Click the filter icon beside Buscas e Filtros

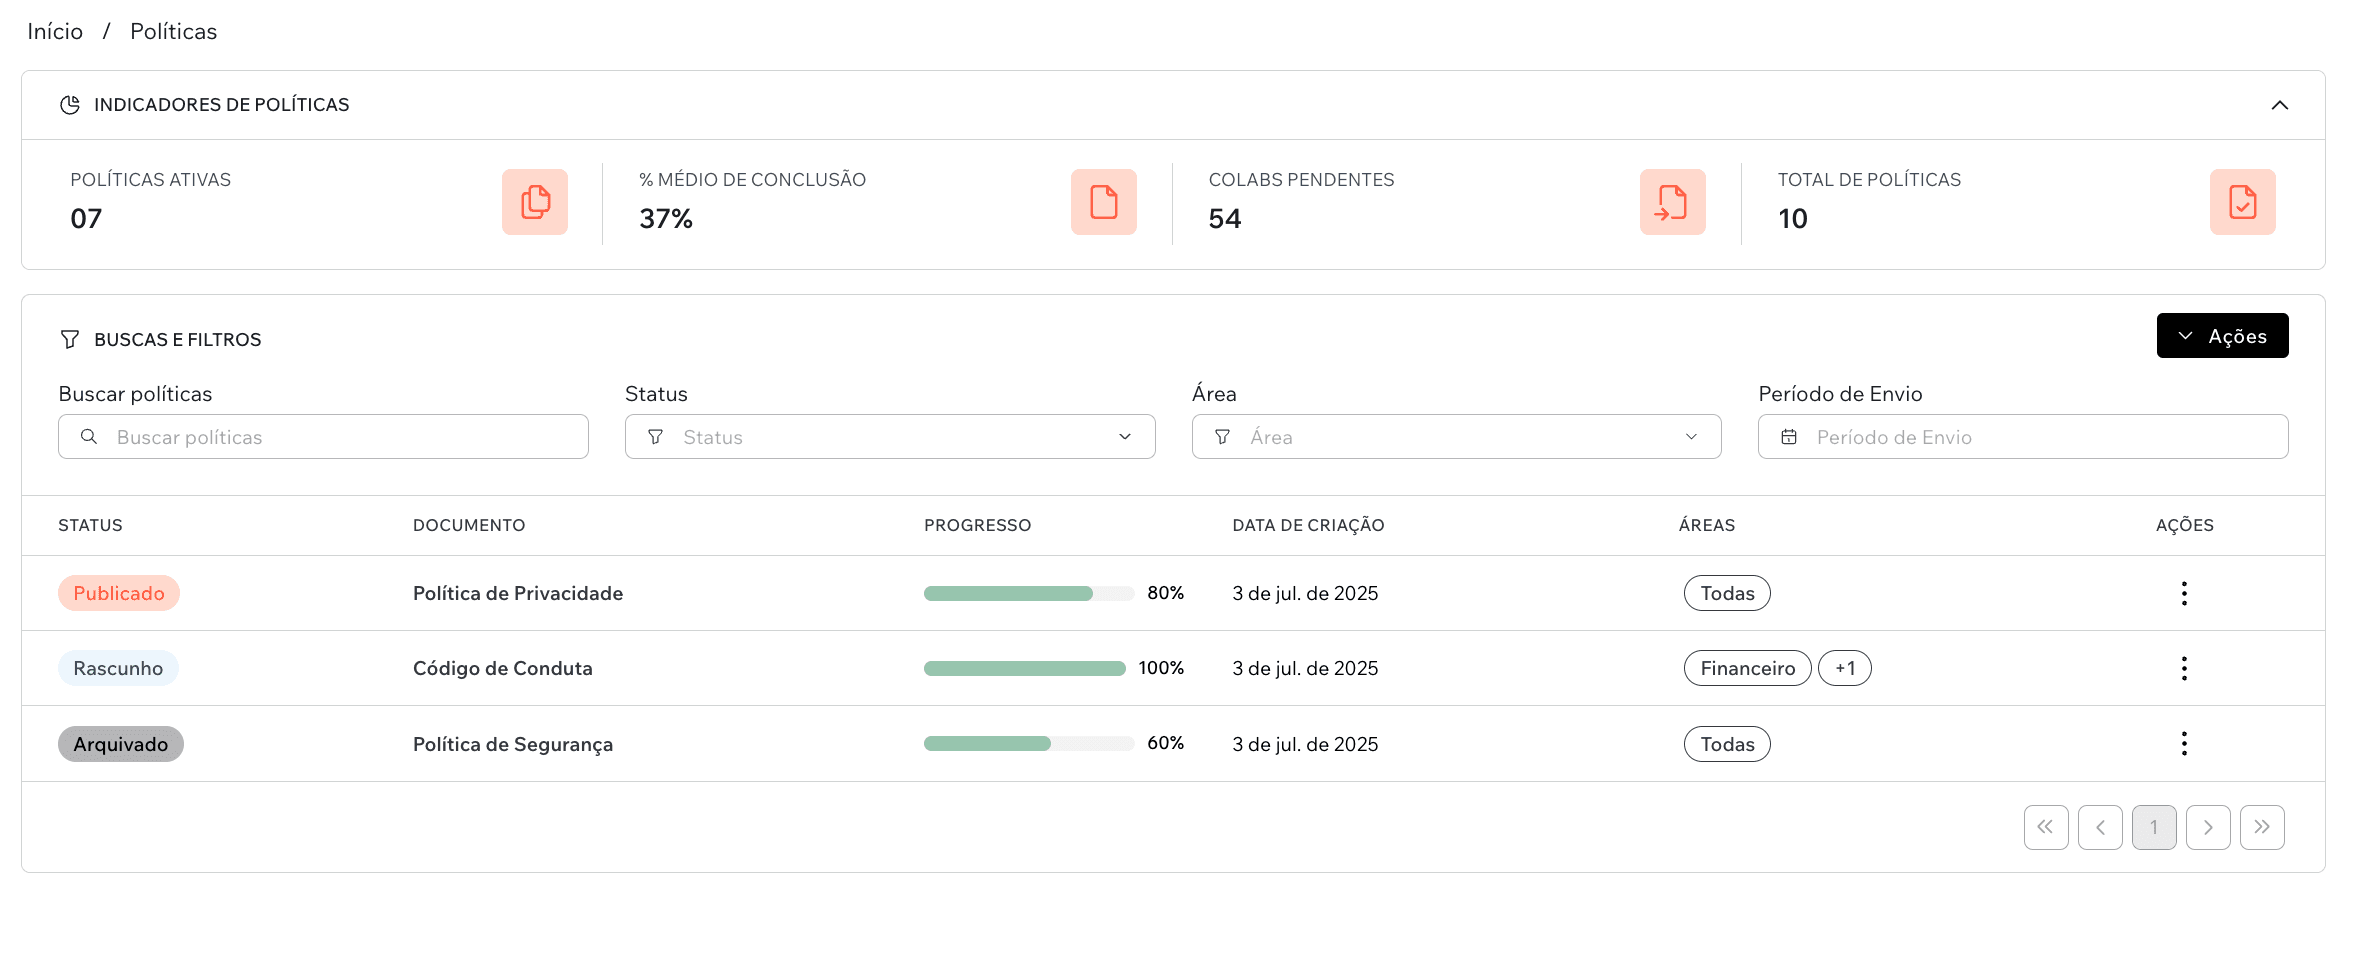click(x=70, y=339)
